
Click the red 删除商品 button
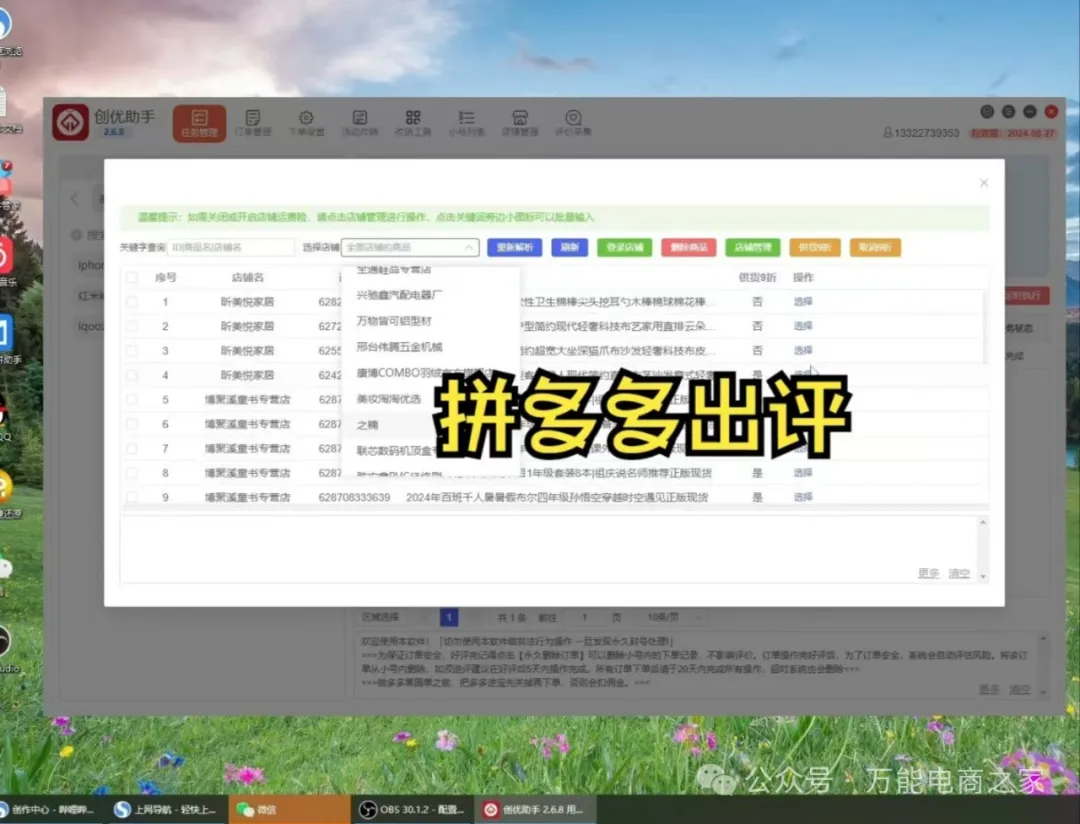[x=688, y=247]
